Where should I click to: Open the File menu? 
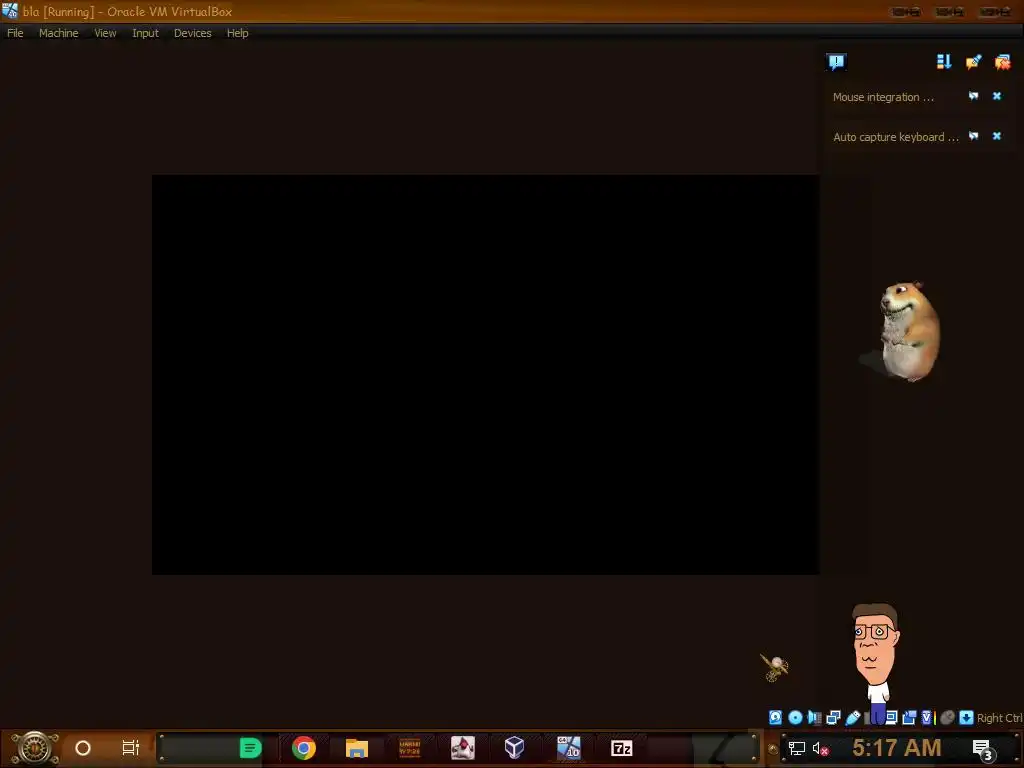pos(15,33)
